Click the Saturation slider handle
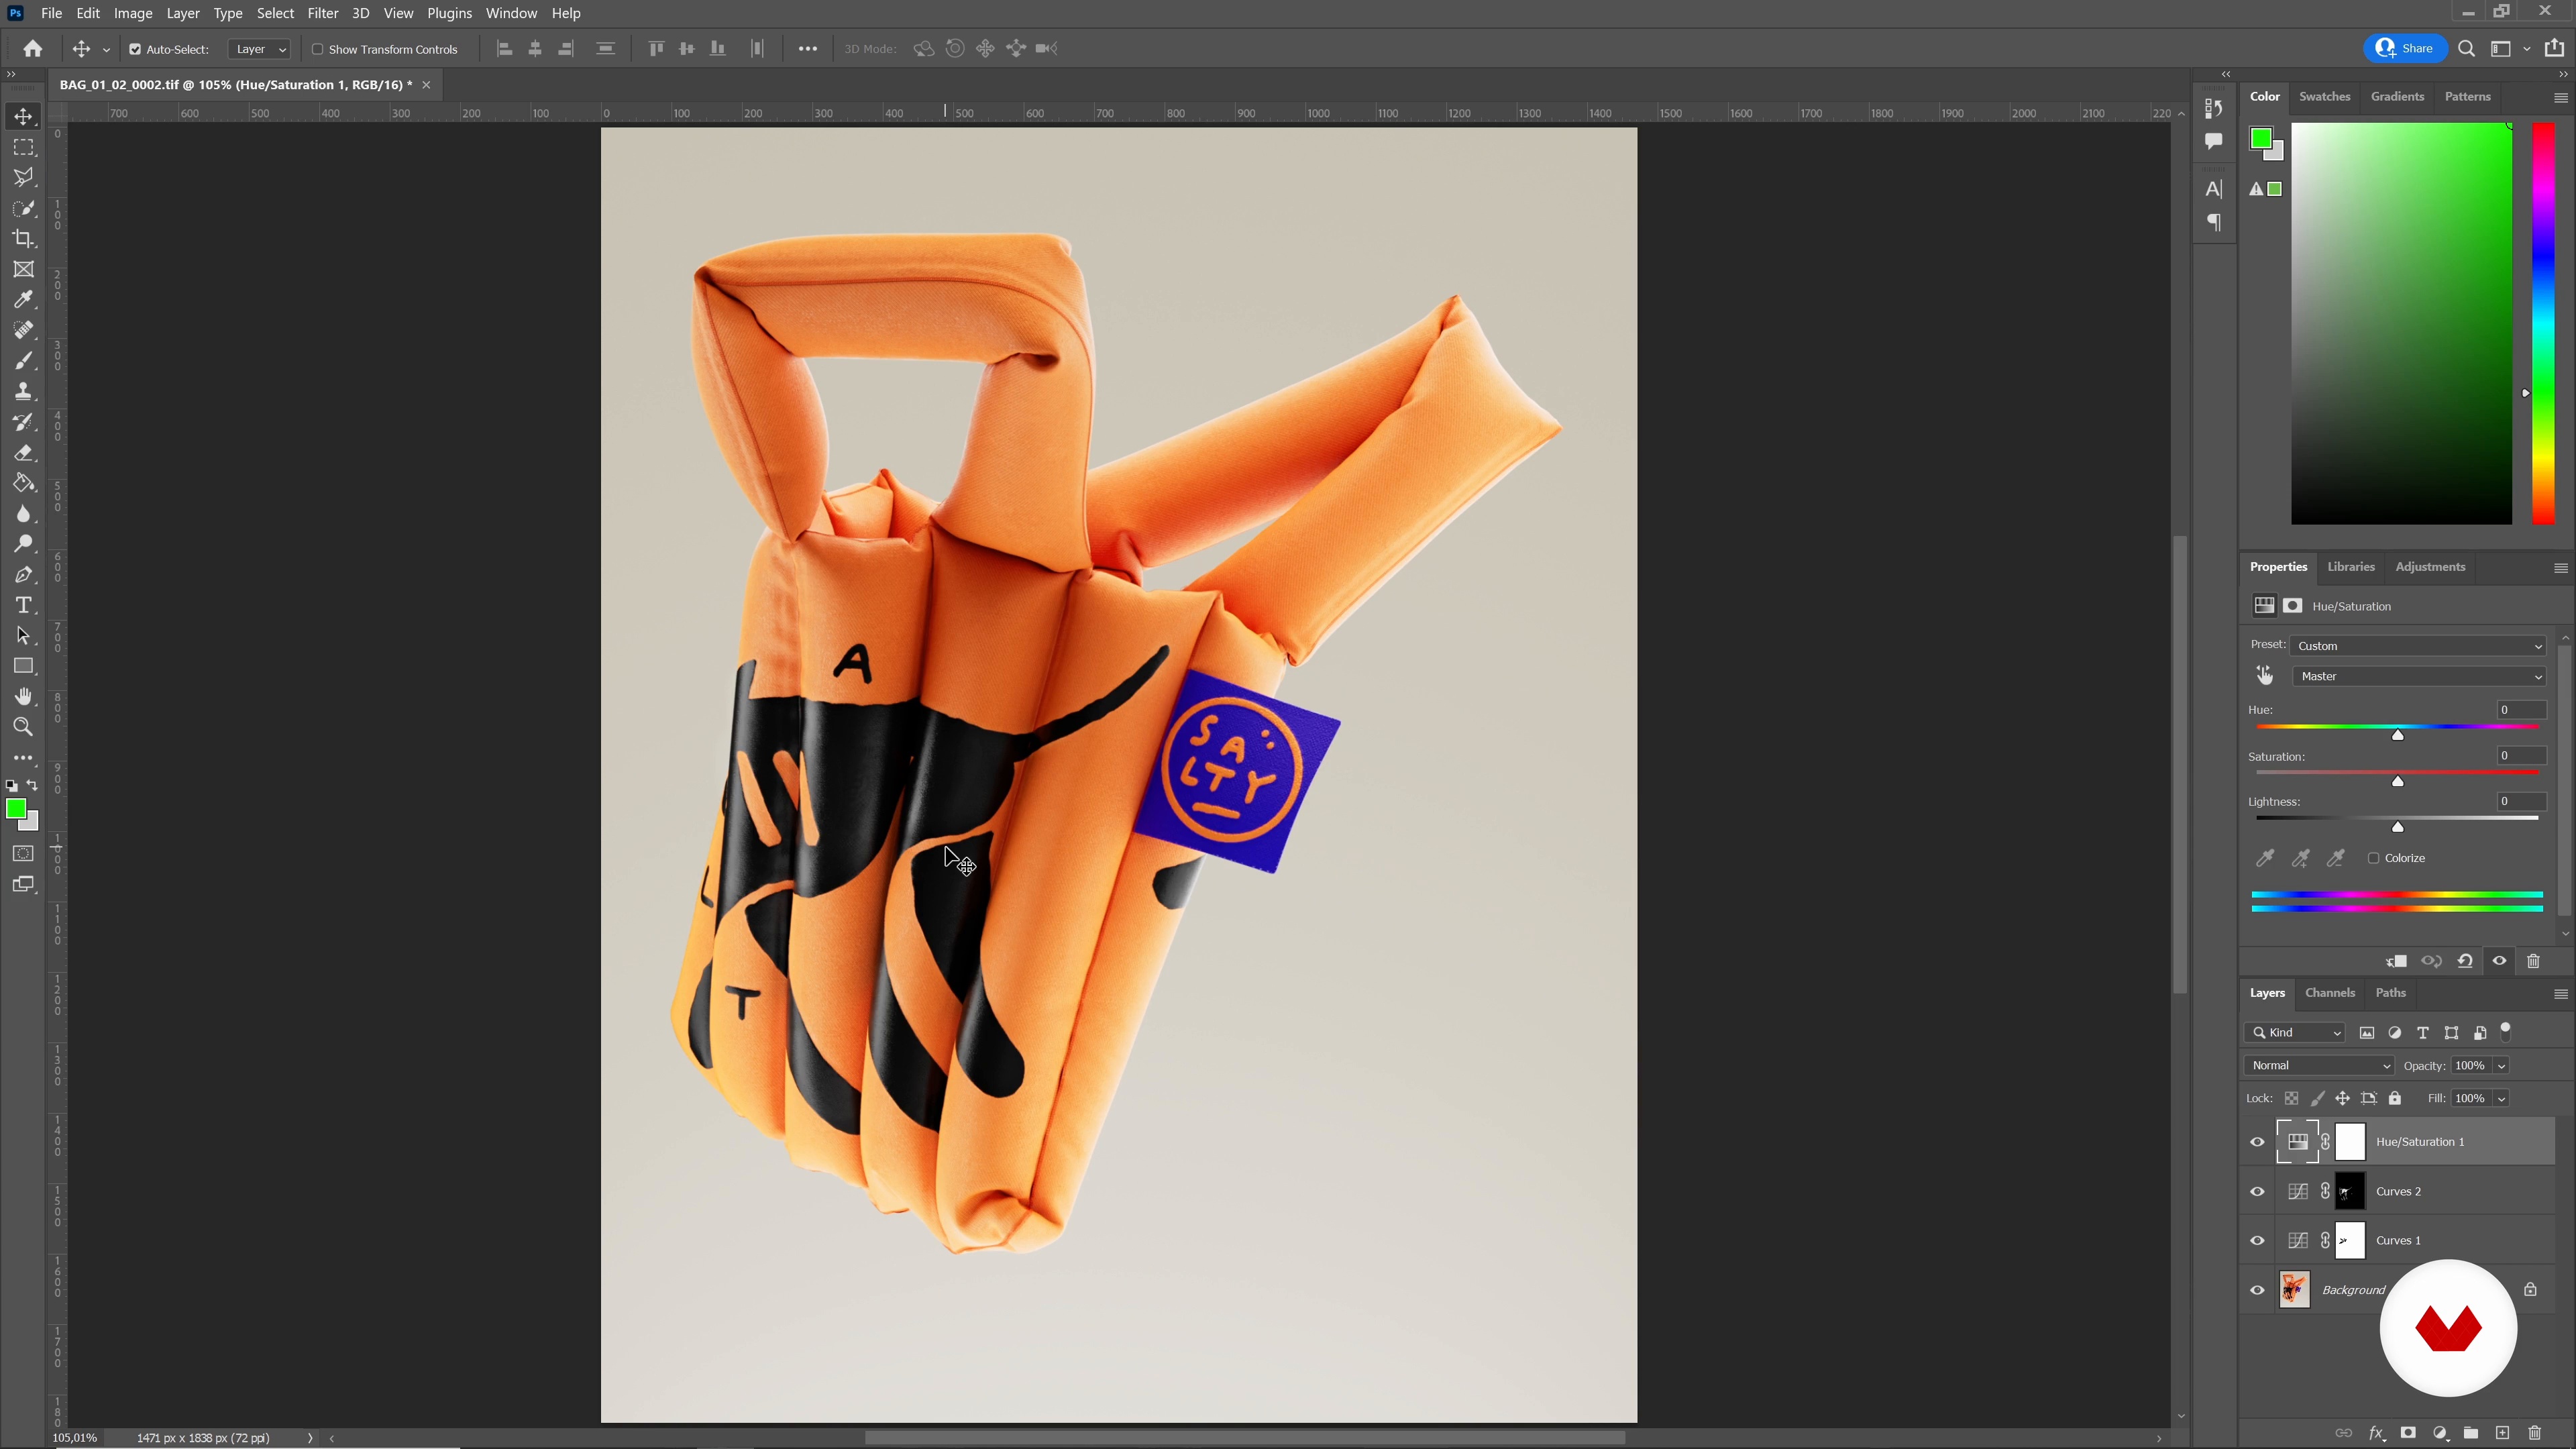This screenshot has width=2576, height=1449. [x=2397, y=781]
